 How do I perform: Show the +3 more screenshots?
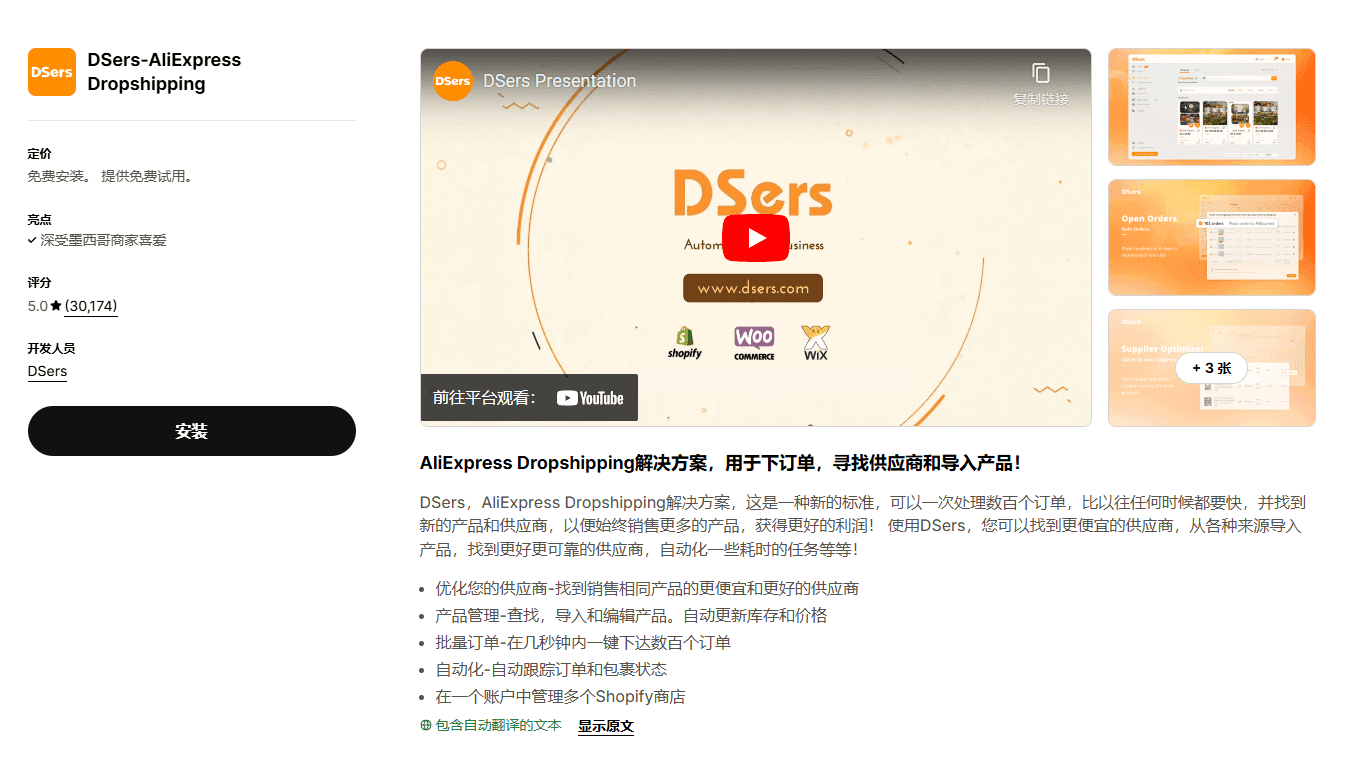click(x=1211, y=368)
